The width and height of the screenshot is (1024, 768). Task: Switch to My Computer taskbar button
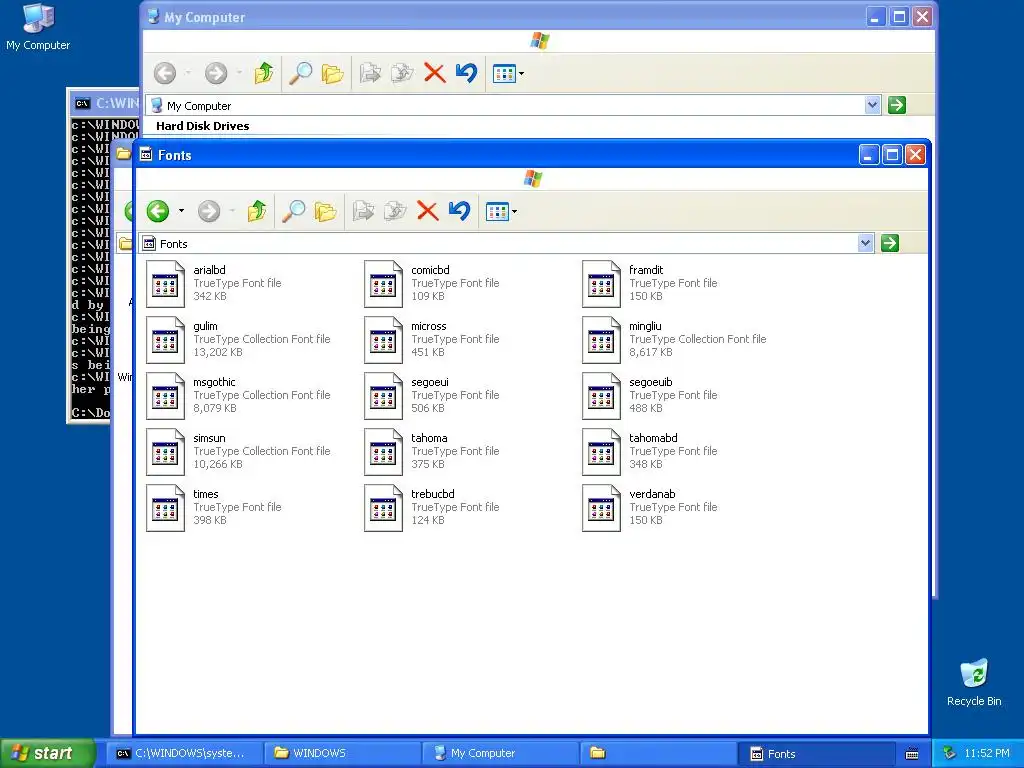(x=501, y=754)
